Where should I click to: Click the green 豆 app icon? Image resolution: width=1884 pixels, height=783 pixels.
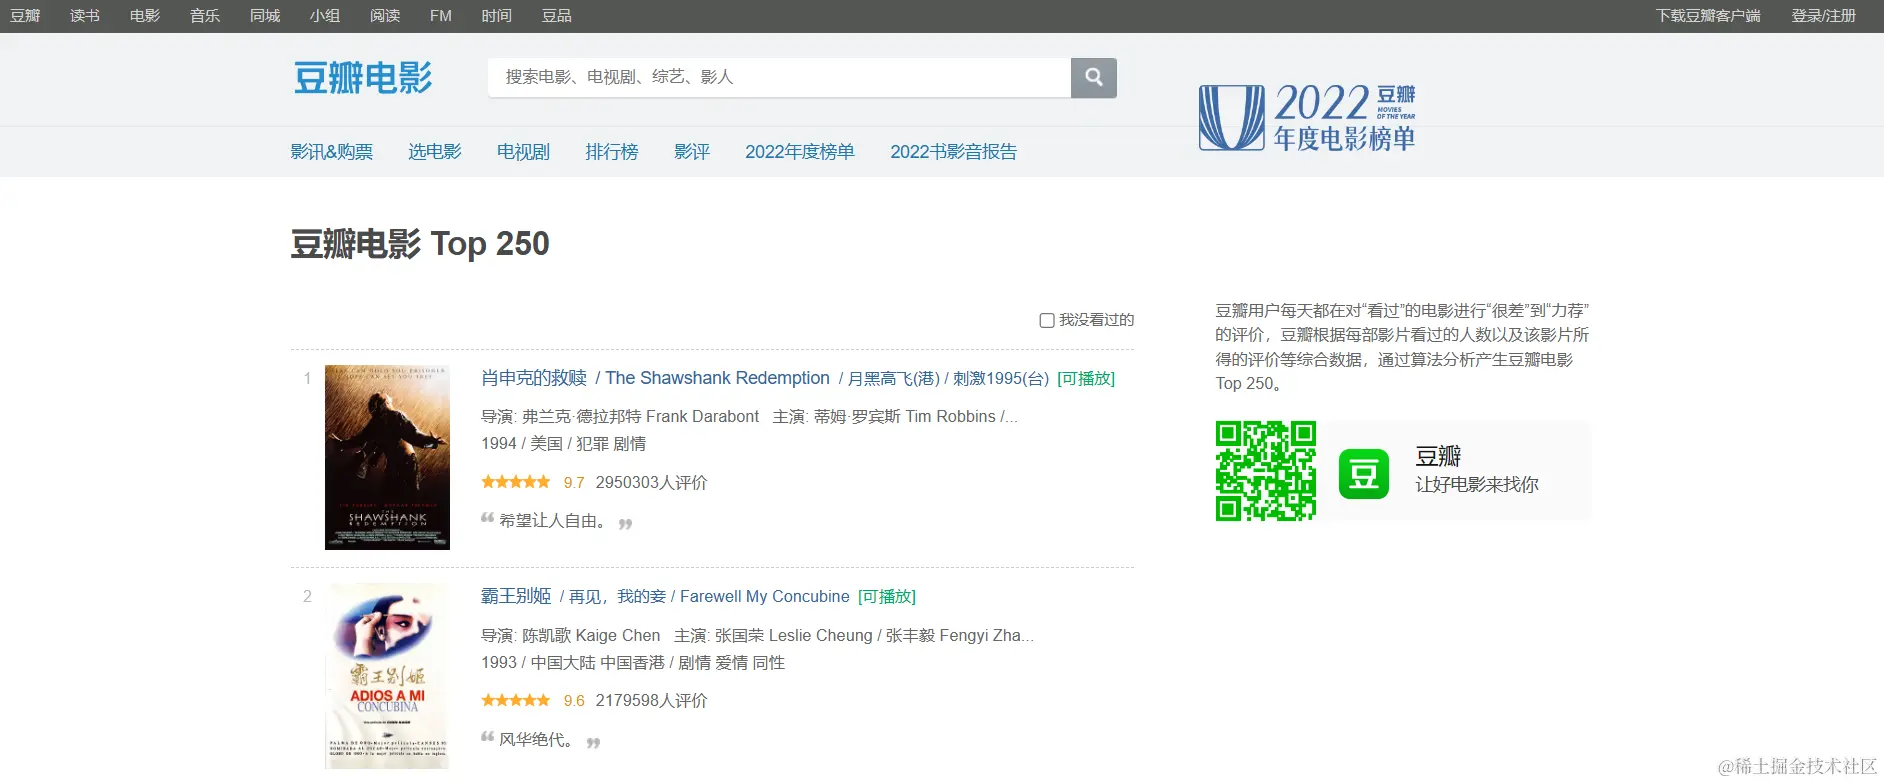[x=1364, y=474]
